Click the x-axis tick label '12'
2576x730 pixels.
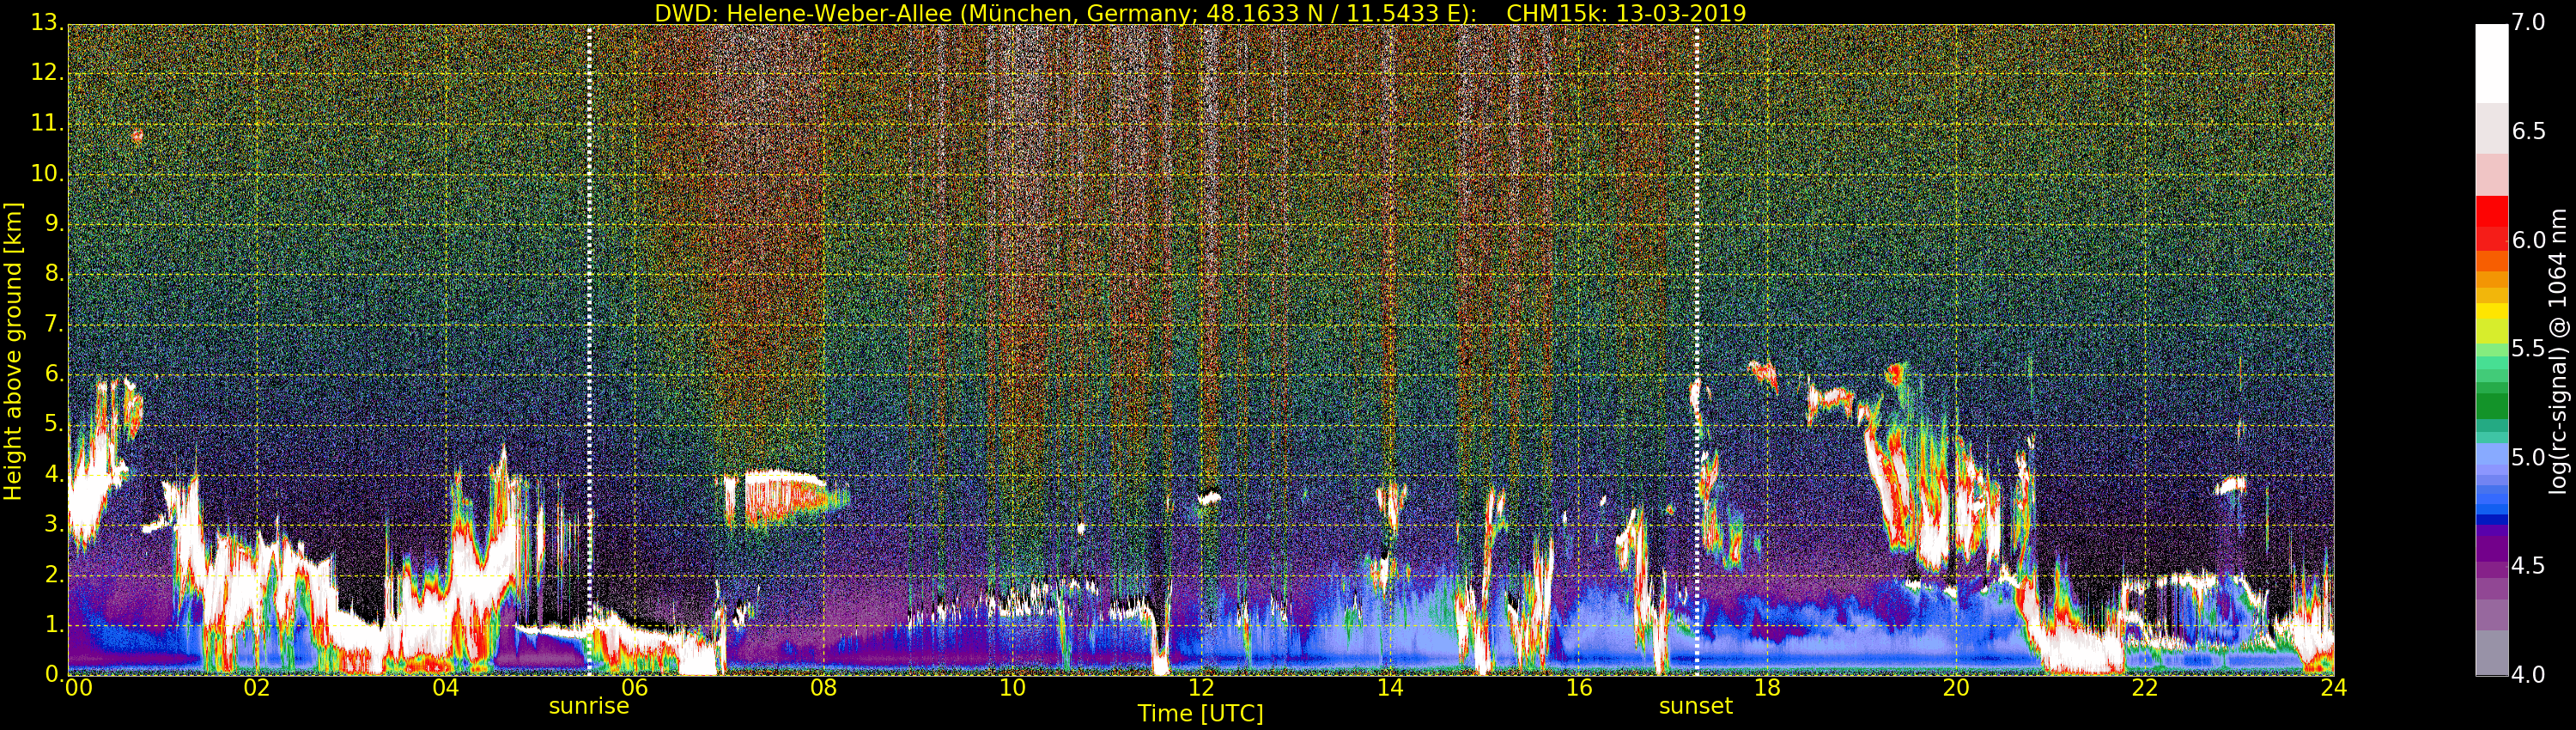[1201, 688]
